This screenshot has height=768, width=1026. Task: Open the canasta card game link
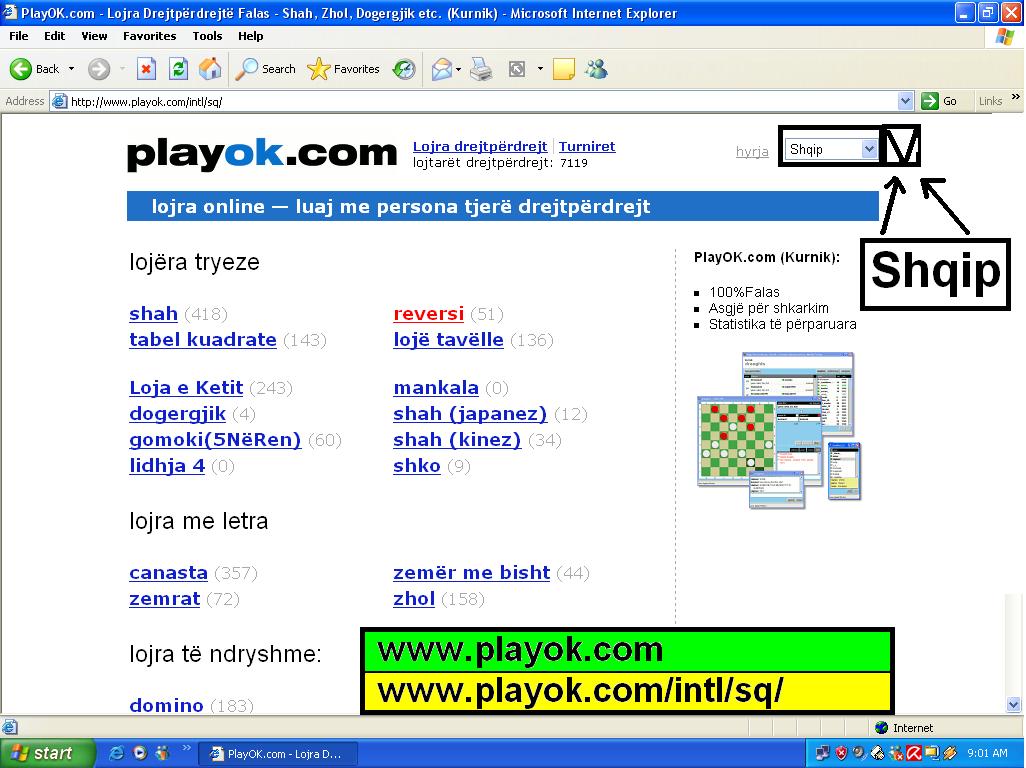(168, 572)
